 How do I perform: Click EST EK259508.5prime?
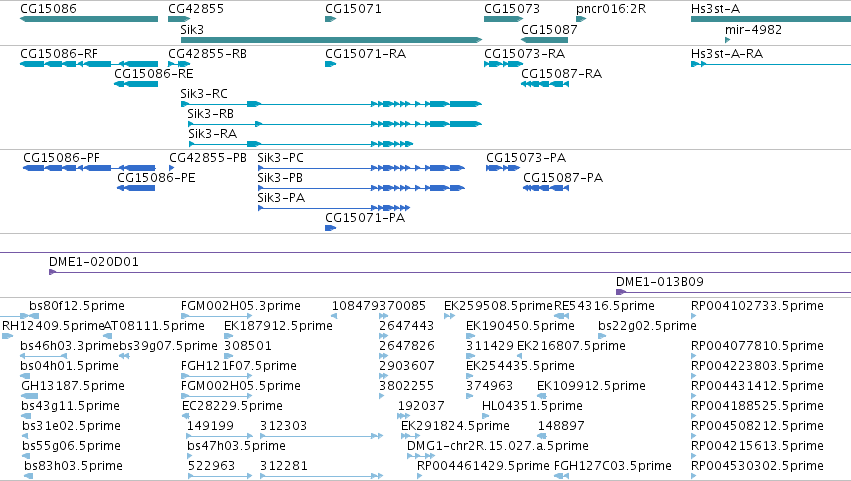click(x=498, y=306)
